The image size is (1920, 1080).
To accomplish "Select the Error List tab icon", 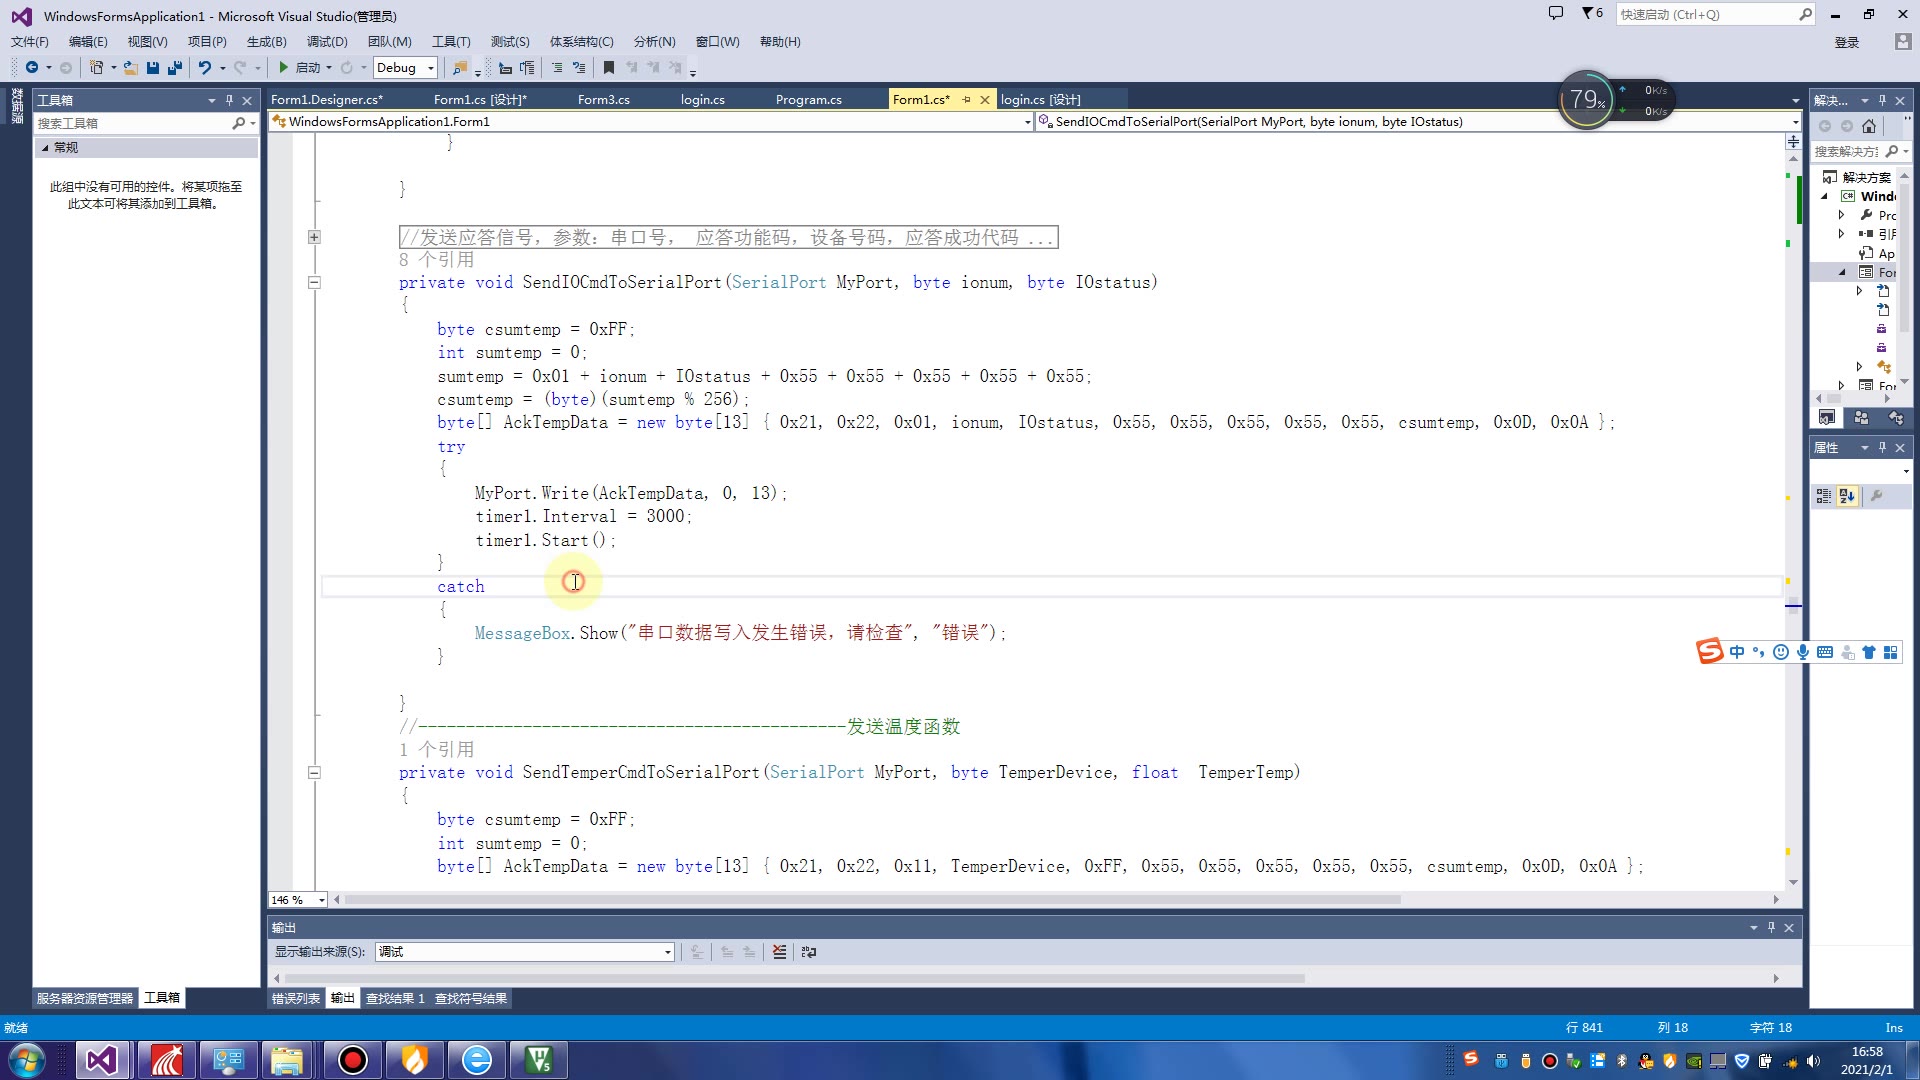I will tap(295, 1000).
